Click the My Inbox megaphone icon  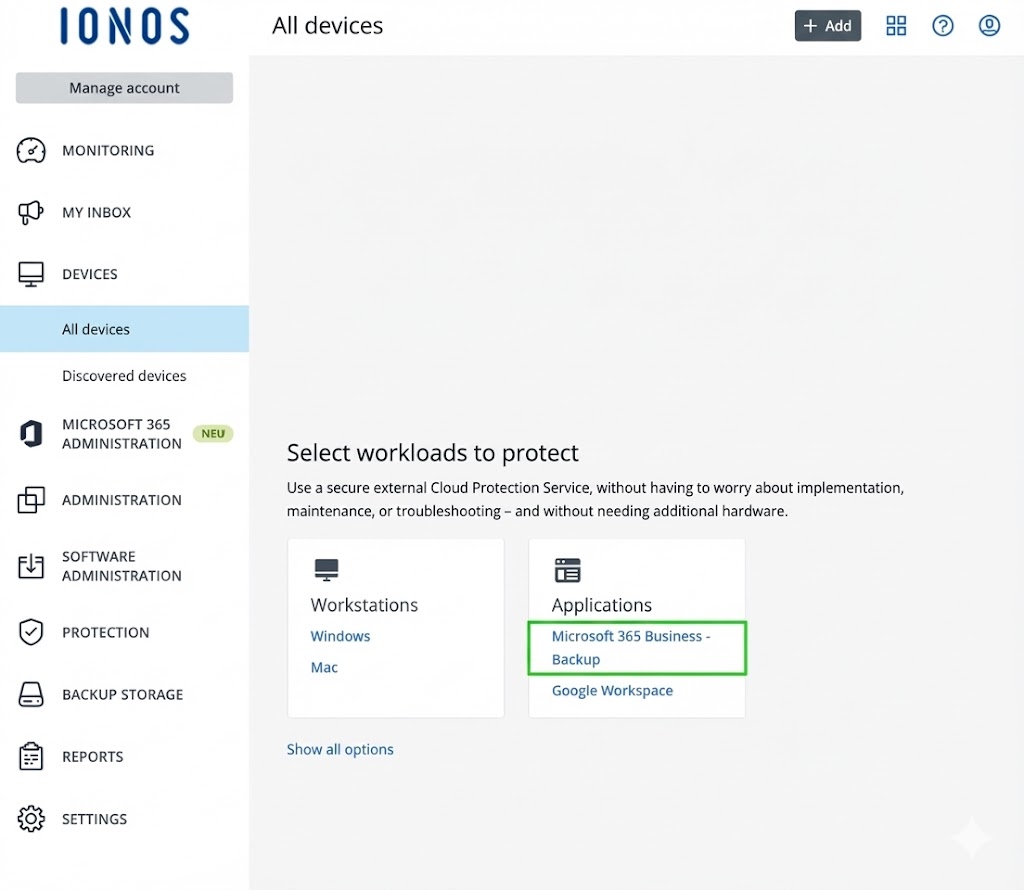point(31,212)
